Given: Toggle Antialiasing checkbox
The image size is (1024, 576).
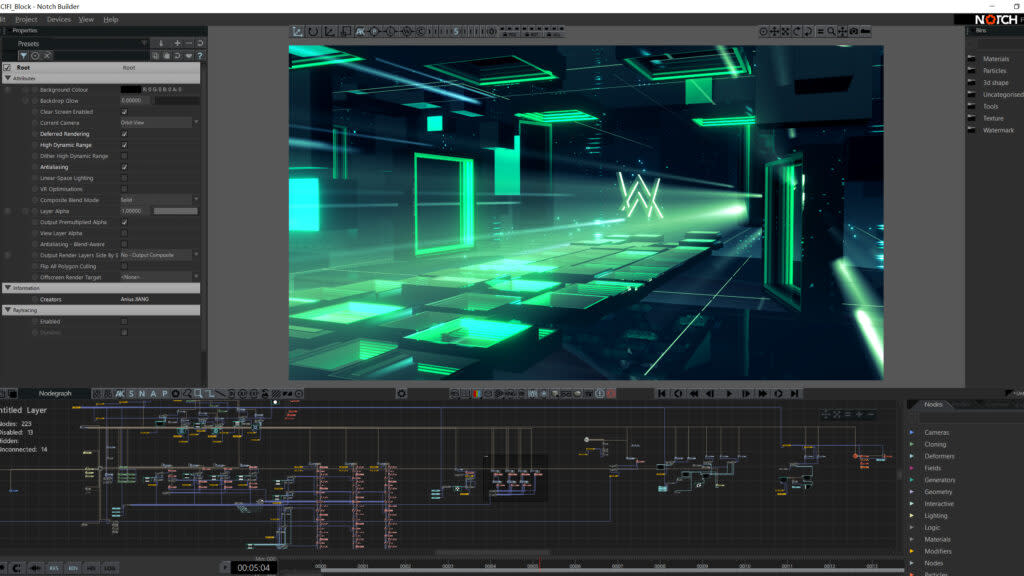Looking at the screenshot, I should (124, 167).
